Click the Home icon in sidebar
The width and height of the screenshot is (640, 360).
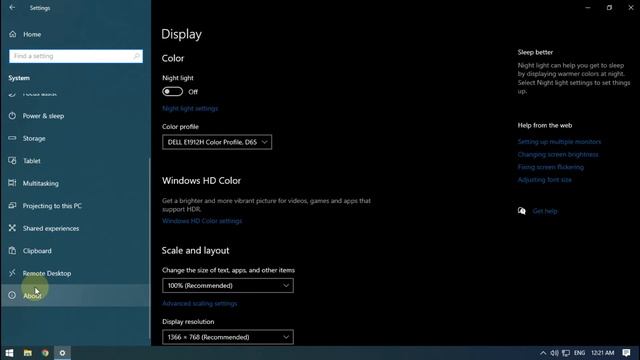point(13,34)
